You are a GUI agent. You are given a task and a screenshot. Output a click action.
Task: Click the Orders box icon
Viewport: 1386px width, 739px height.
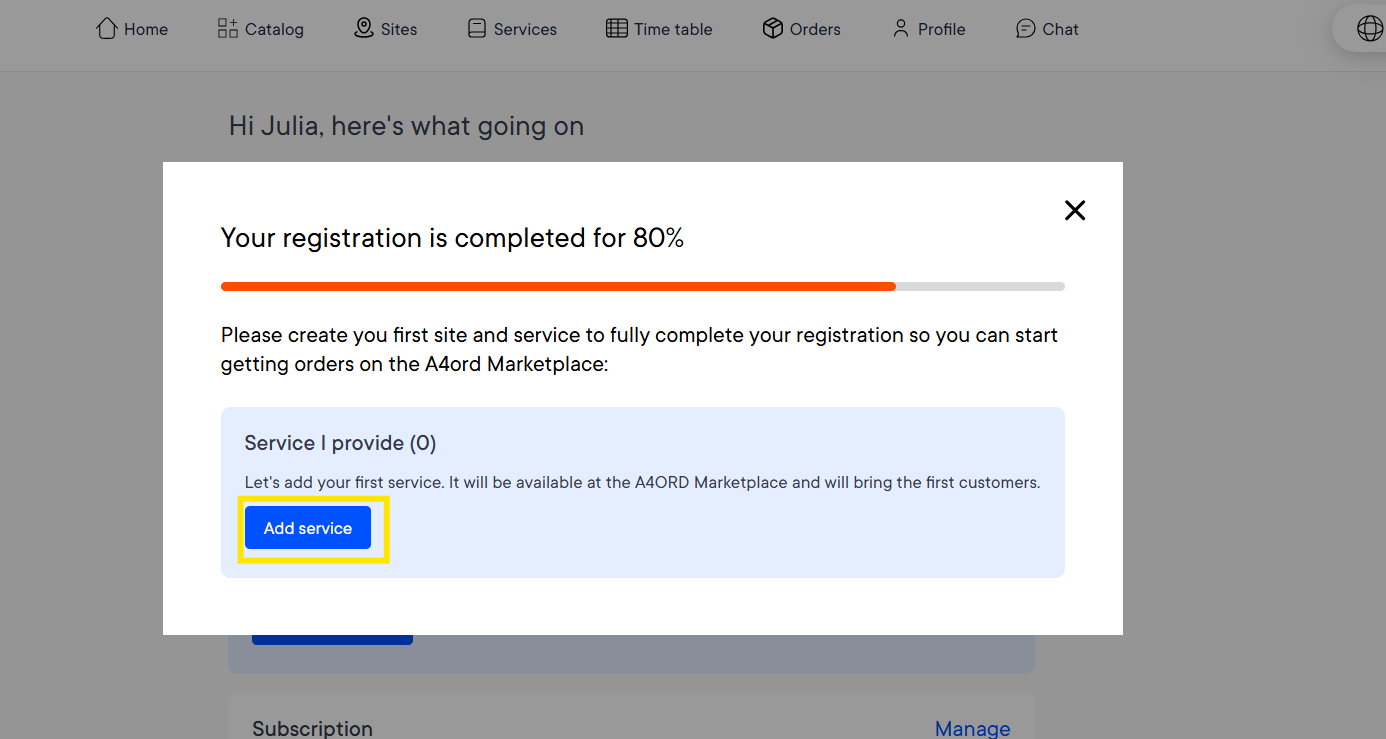[772, 29]
